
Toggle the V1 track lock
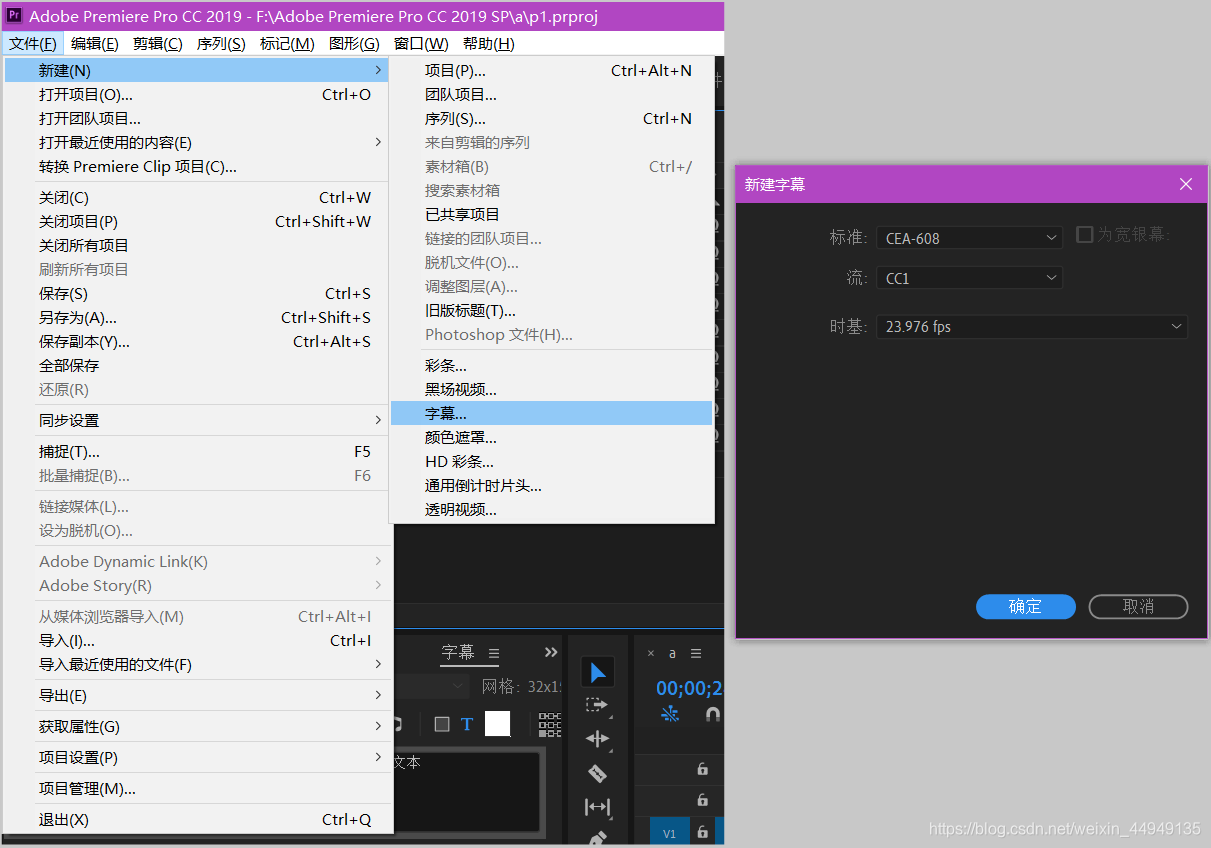pyautogui.click(x=702, y=832)
